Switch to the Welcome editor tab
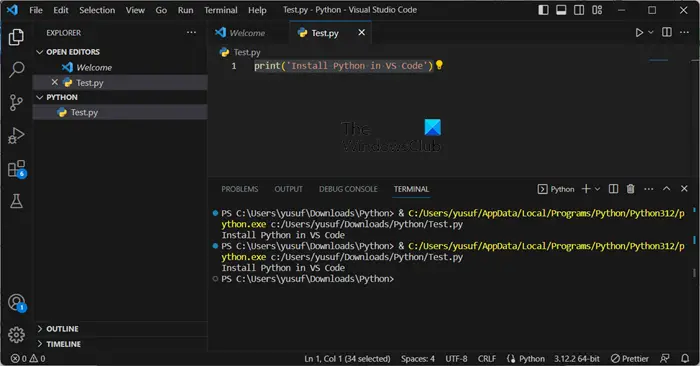This screenshot has width=700, height=366. pos(248,33)
